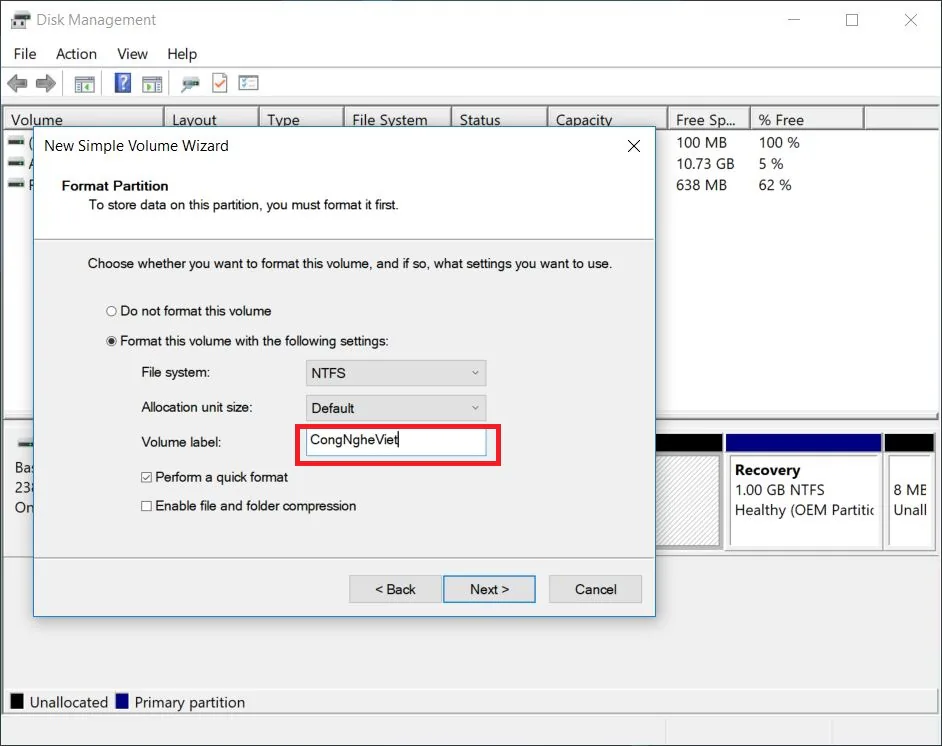Sort by the Type column header
This screenshot has width=942, height=746.
(302, 119)
